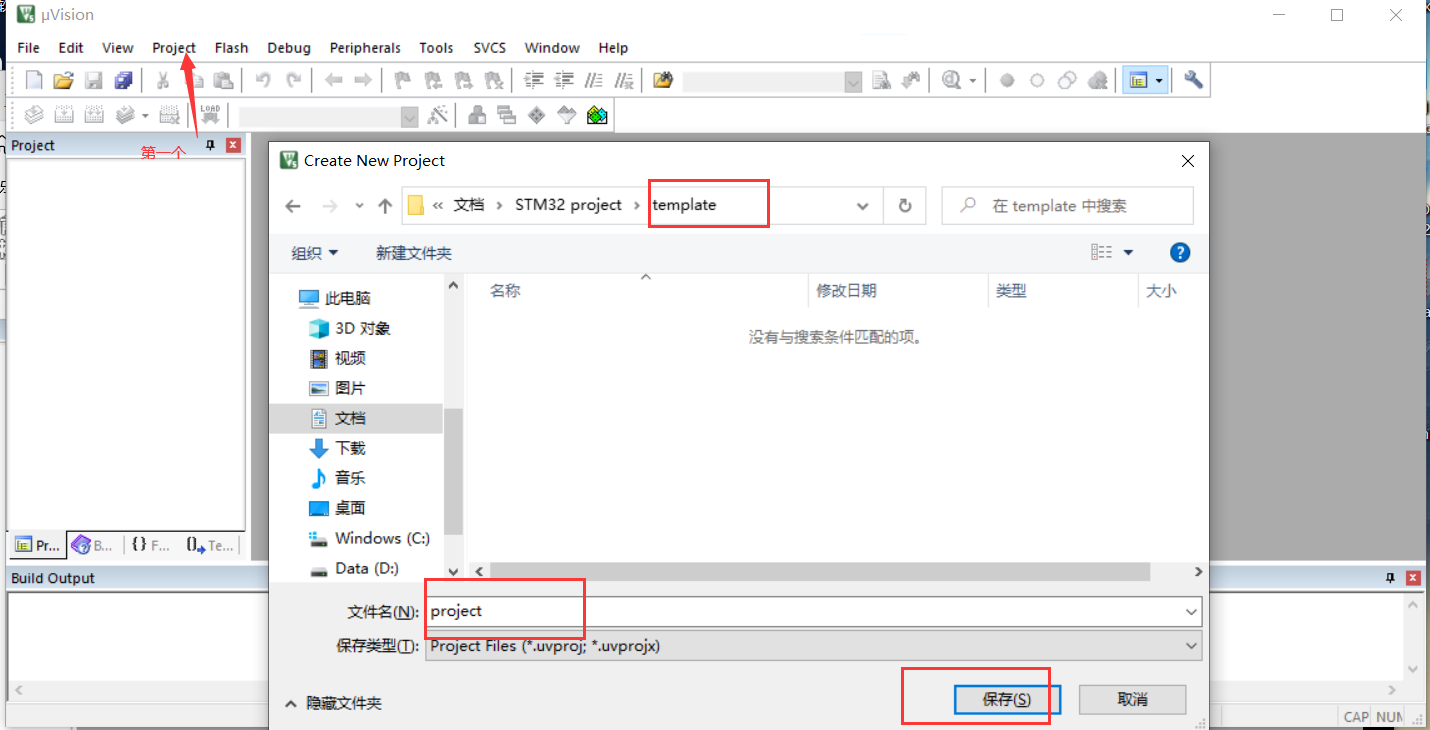This screenshot has width=1430, height=730.
Task: Click the Configuration wrench icon
Action: pyautogui.click(x=1192, y=79)
